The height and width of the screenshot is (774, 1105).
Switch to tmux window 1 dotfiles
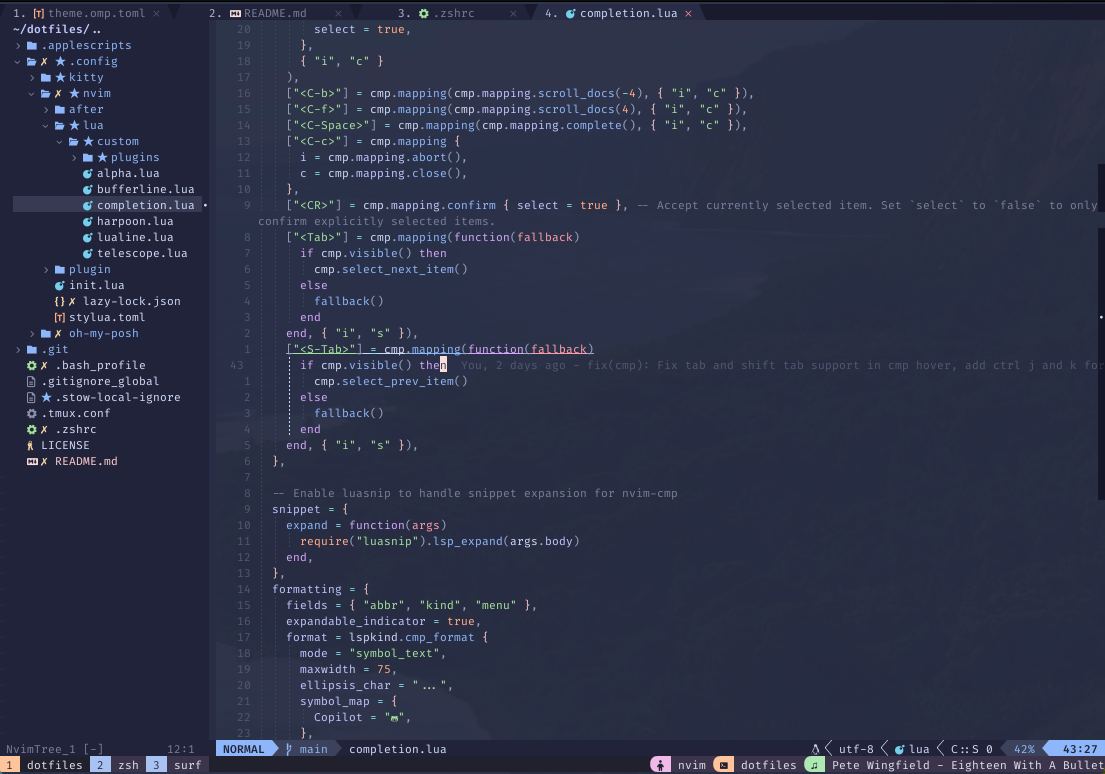click(45, 766)
